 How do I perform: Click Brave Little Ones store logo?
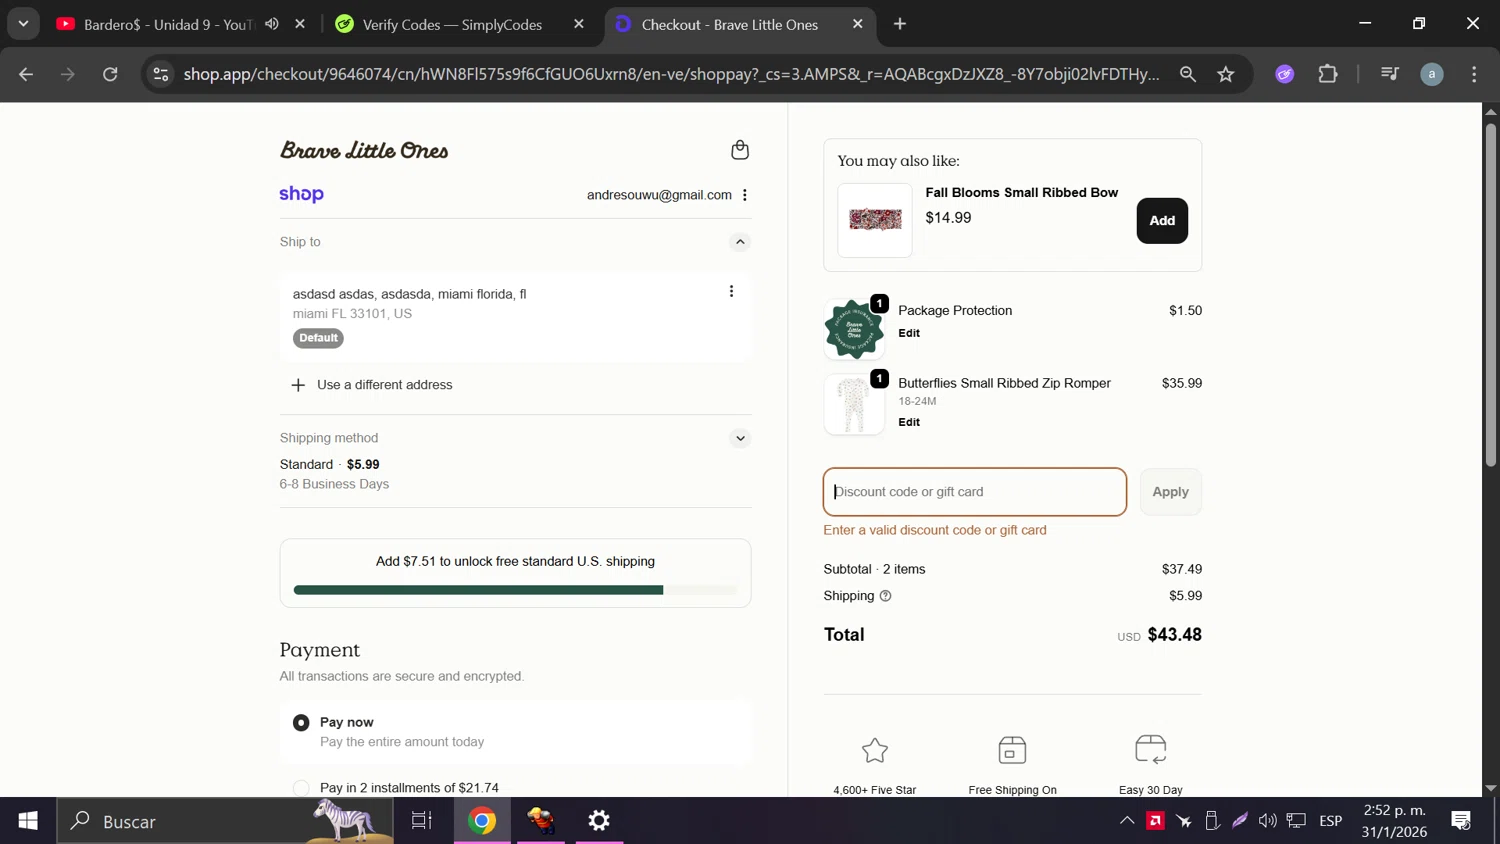364,150
